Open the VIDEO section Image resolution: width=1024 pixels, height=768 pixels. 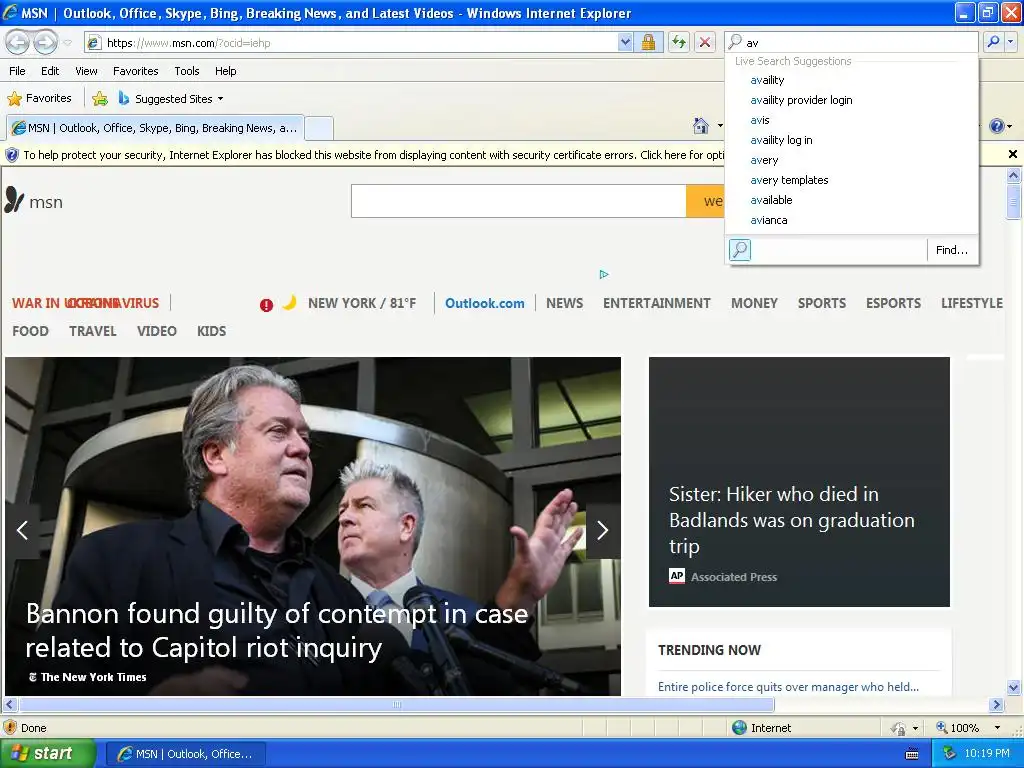(157, 331)
